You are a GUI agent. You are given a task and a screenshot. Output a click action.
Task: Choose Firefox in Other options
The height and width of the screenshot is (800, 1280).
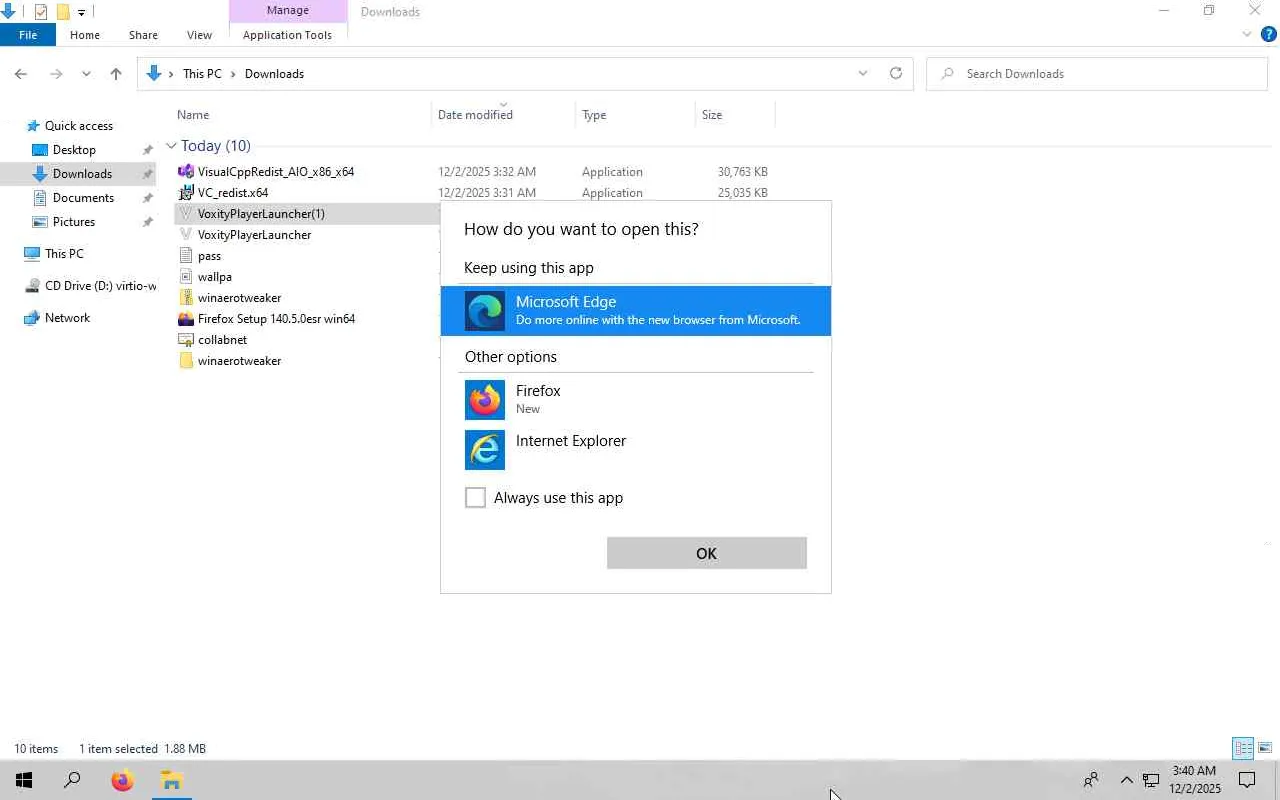[x=636, y=400]
